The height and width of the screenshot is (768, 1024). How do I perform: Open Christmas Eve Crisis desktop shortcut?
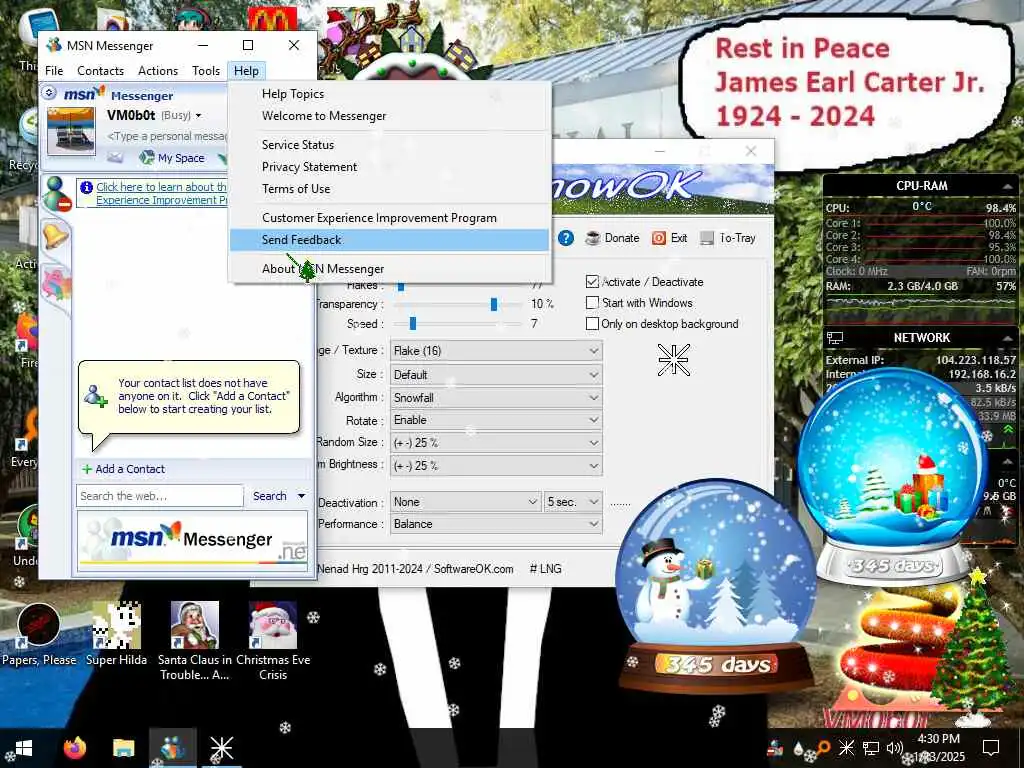[x=273, y=640]
